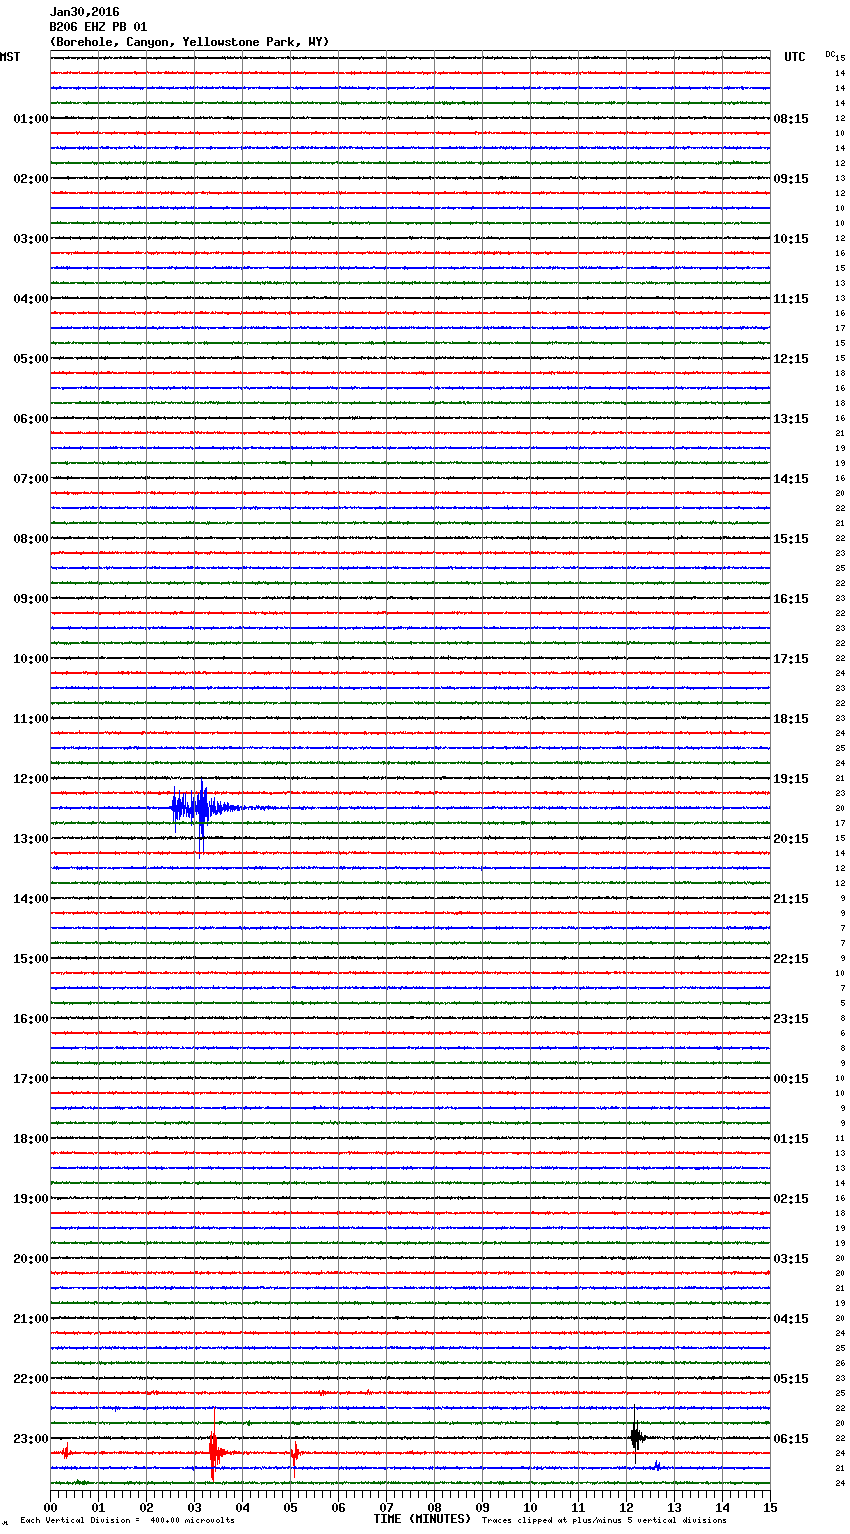Click the 16:15 UTC time label

pos(791,599)
